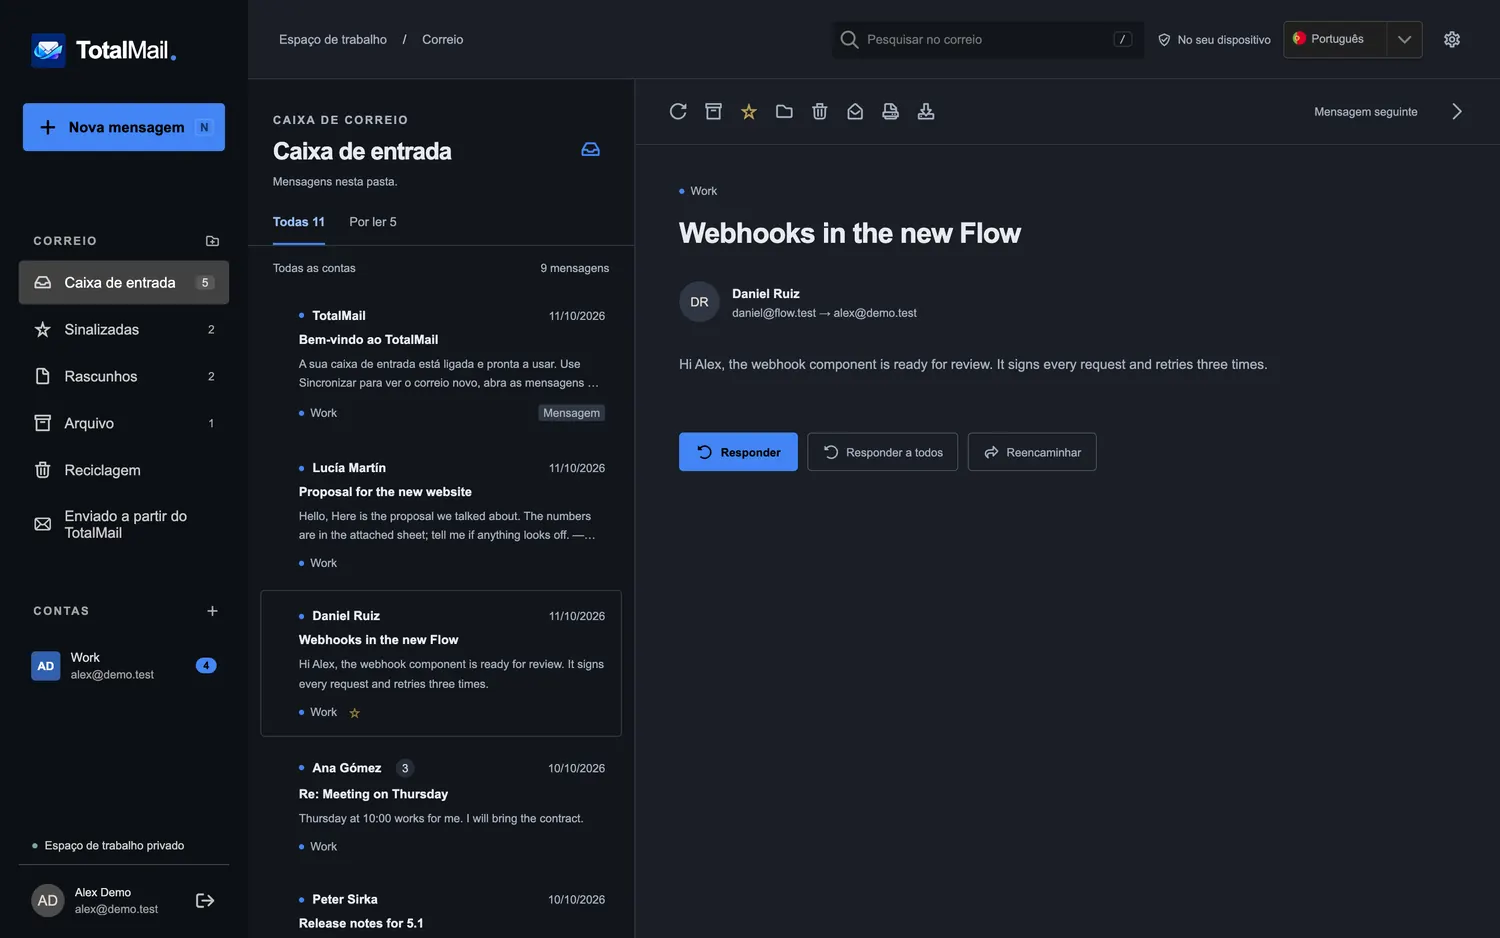Mark message as read/unread with the envelope icon
The height and width of the screenshot is (938, 1500).
pyautogui.click(x=855, y=112)
